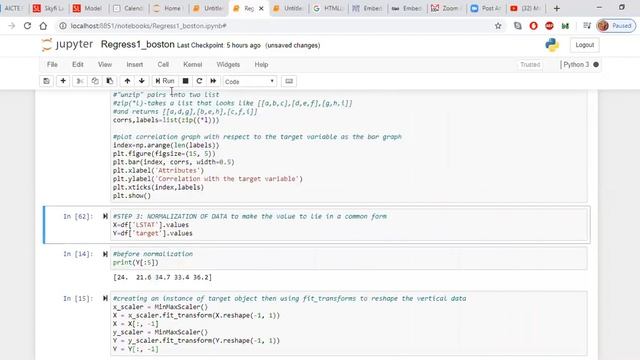Open the Kernel menu

(x=192, y=64)
